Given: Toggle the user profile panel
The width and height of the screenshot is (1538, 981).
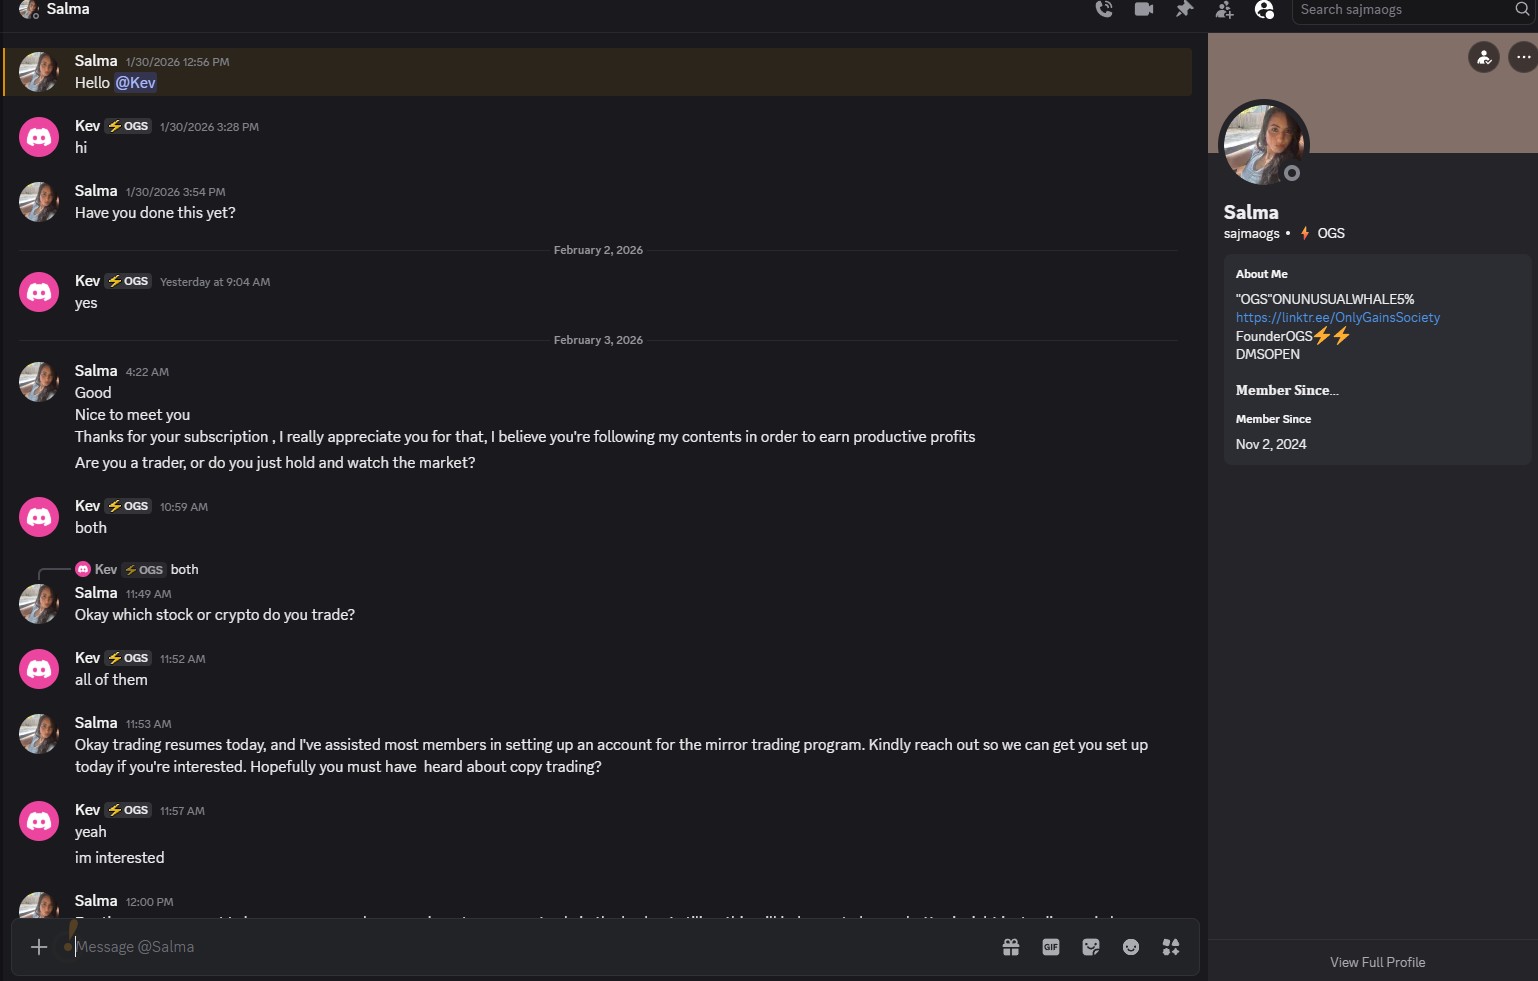Looking at the screenshot, I should 1264,10.
